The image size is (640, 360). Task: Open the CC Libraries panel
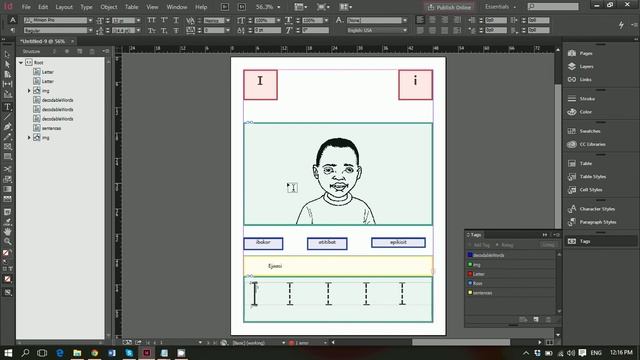pyautogui.click(x=587, y=144)
